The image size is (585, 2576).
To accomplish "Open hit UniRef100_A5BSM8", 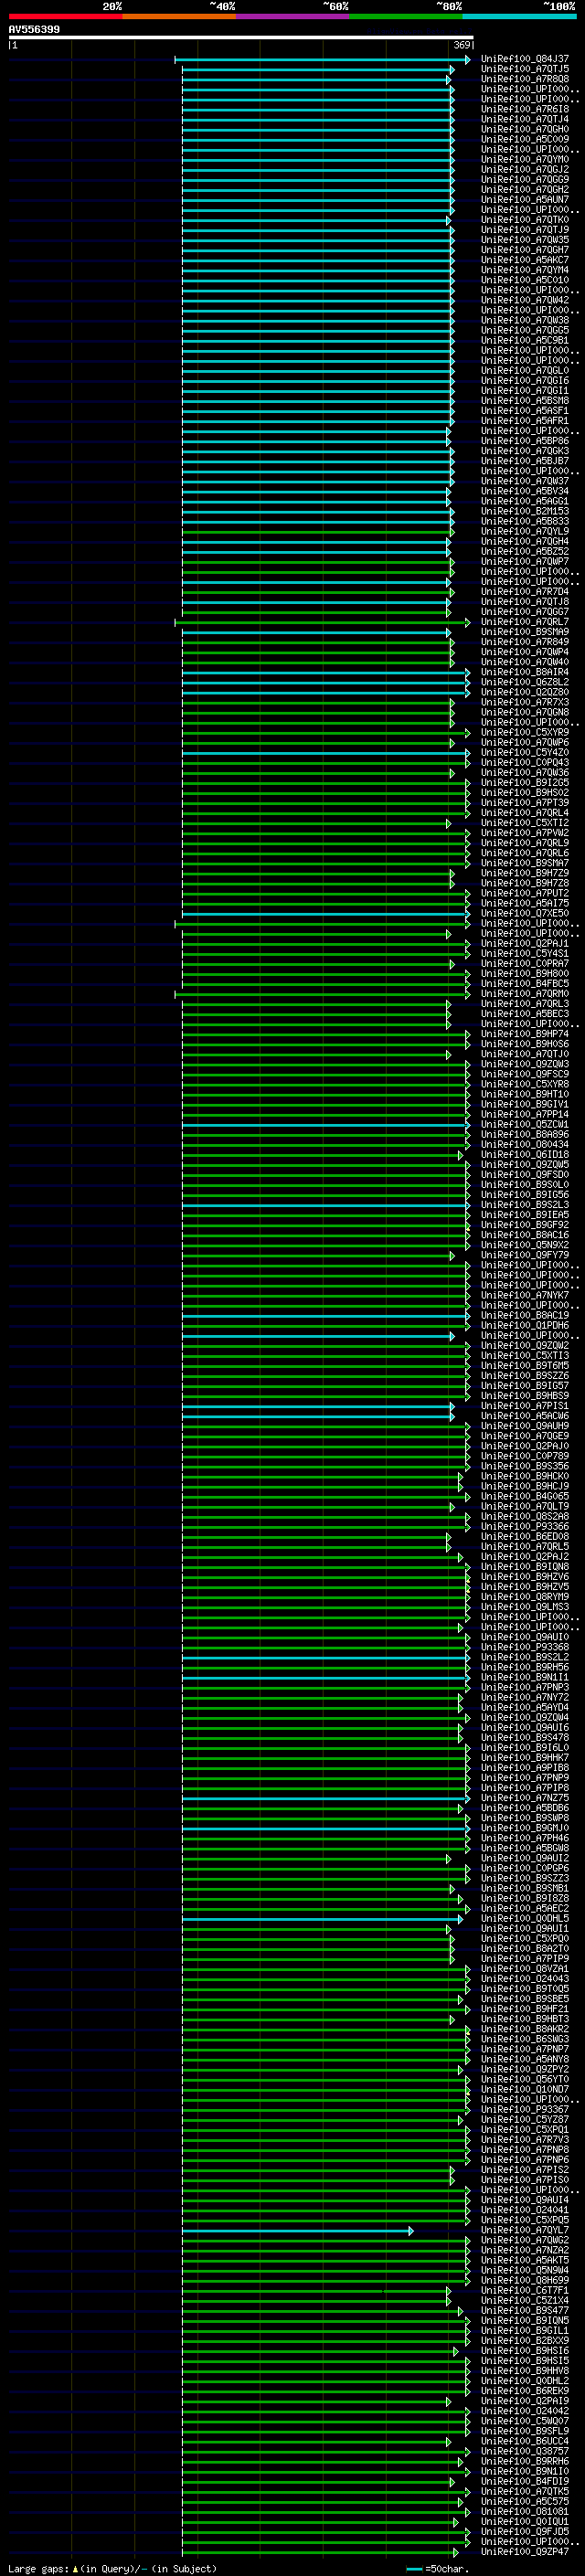I will [x=525, y=401].
